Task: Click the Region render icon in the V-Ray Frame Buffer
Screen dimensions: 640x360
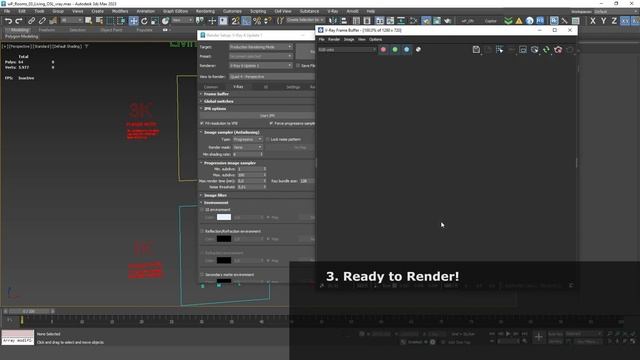Action: [500, 49]
